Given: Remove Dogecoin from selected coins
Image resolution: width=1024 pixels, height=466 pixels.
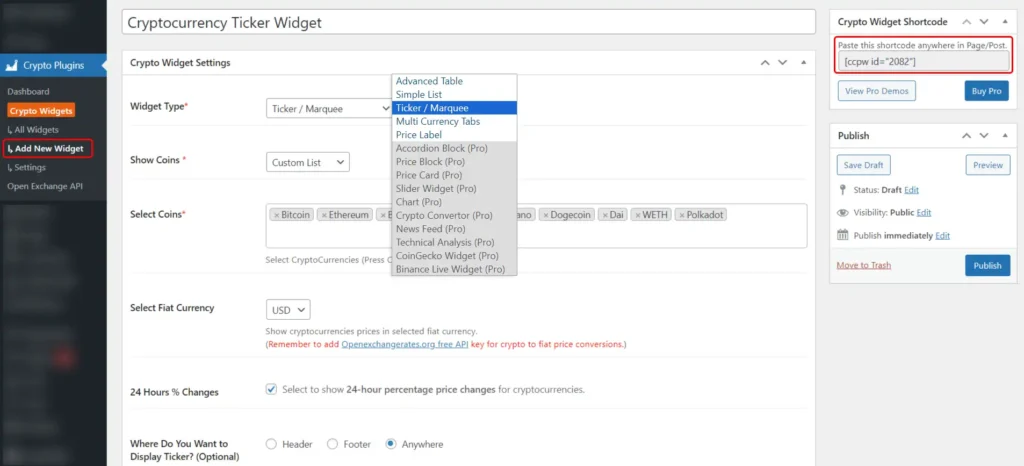Looking at the screenshot, I should (545, 215).
